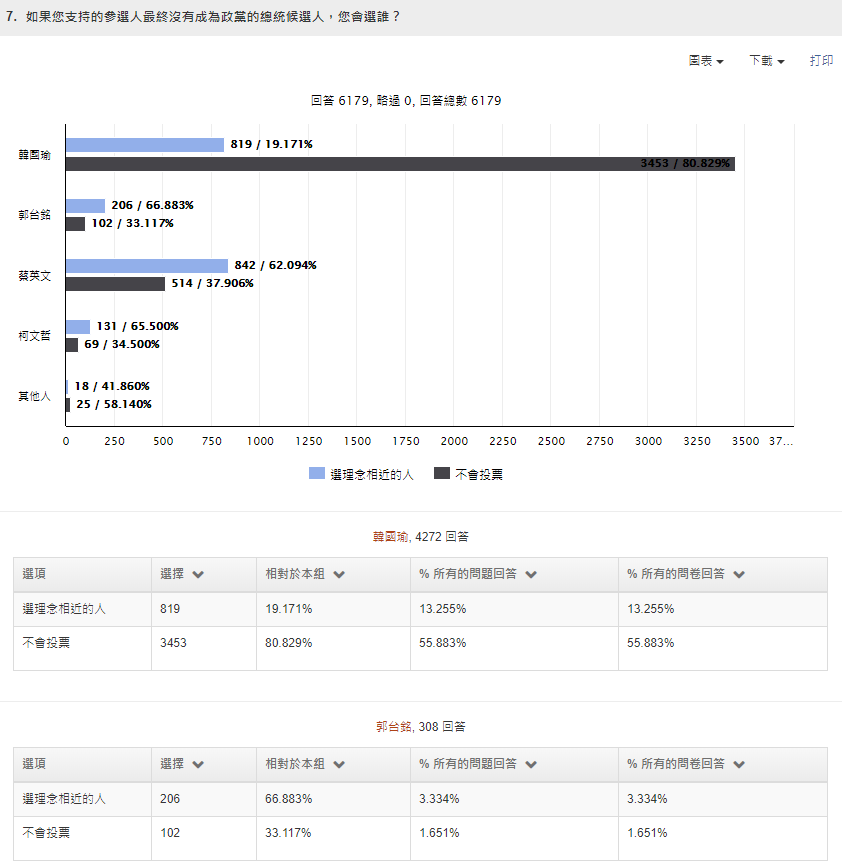Click the 842 / 62.094% bar label
The height and width of the screenshot is (864, 842).
point(276,265)
